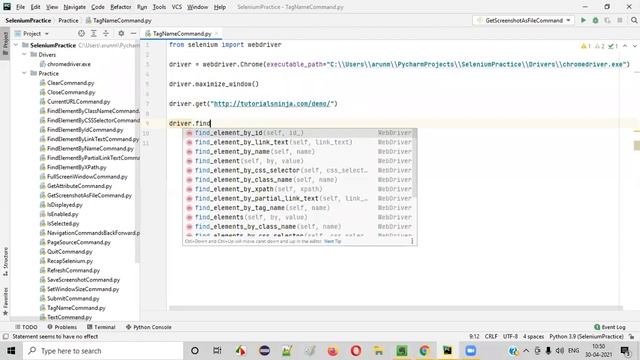Image resolution: width=640 pixels, height=360 pixels.
Task: Open the Structure vertical tool window tab
Action: pos(5,261)
